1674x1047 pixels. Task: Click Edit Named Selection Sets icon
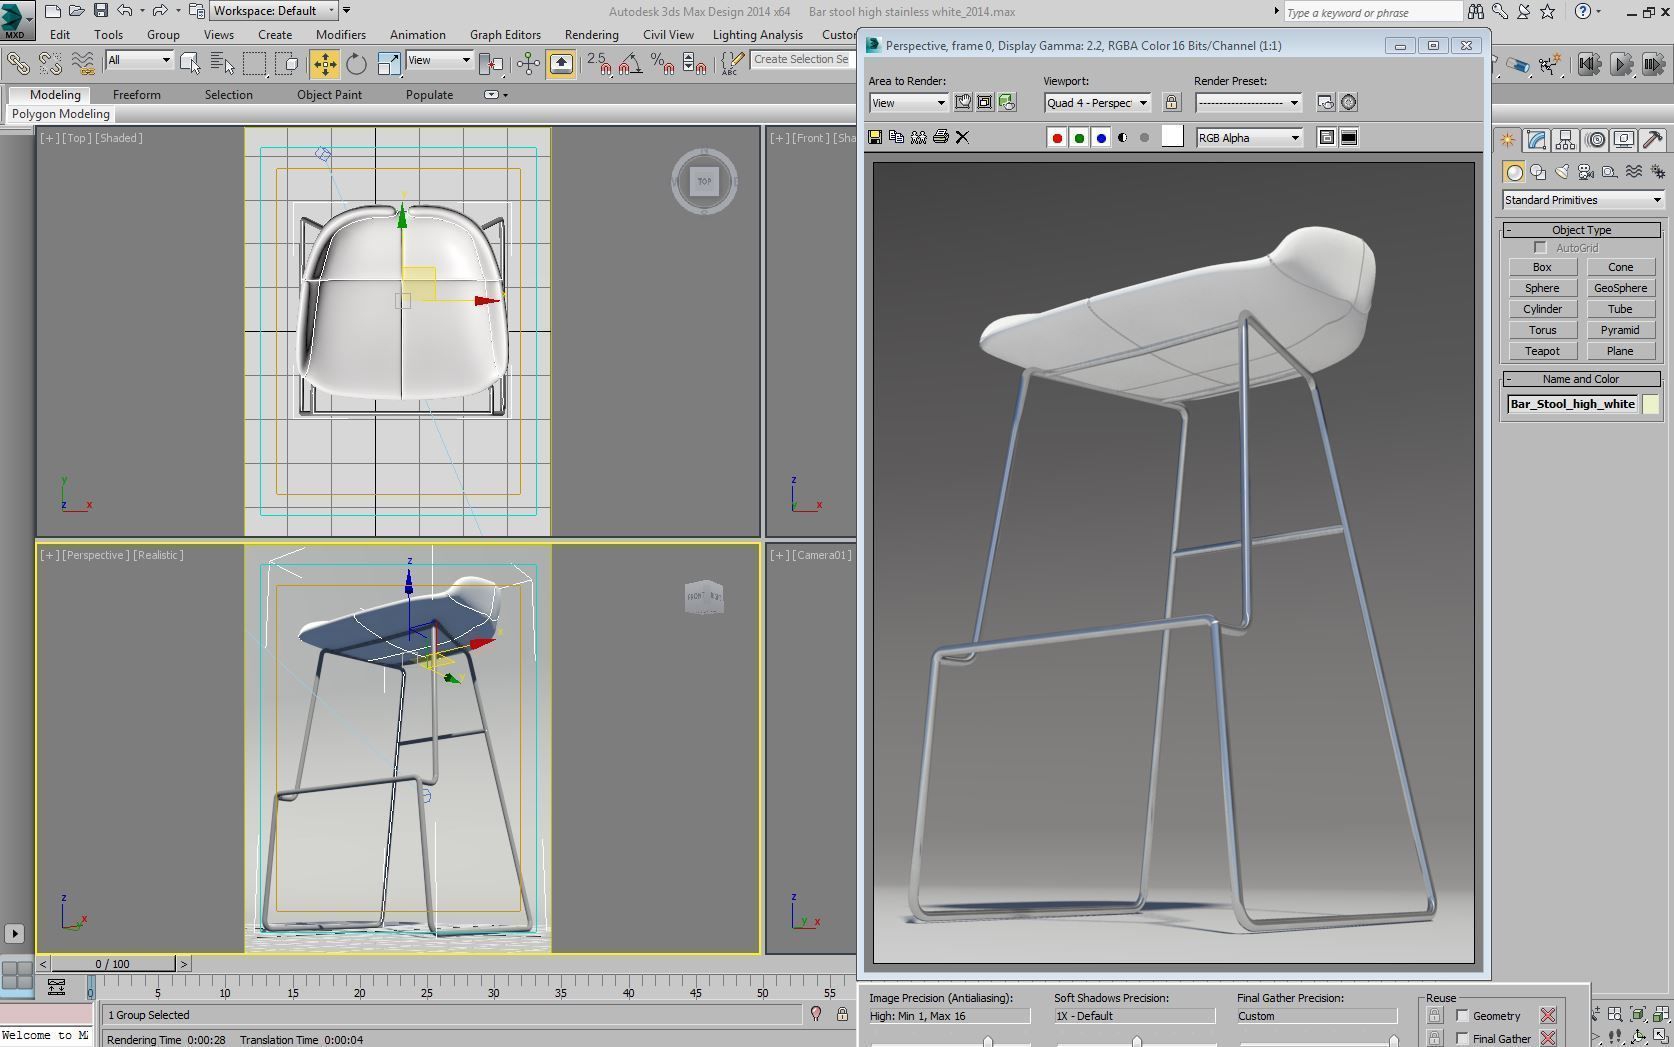pos(733,64)
